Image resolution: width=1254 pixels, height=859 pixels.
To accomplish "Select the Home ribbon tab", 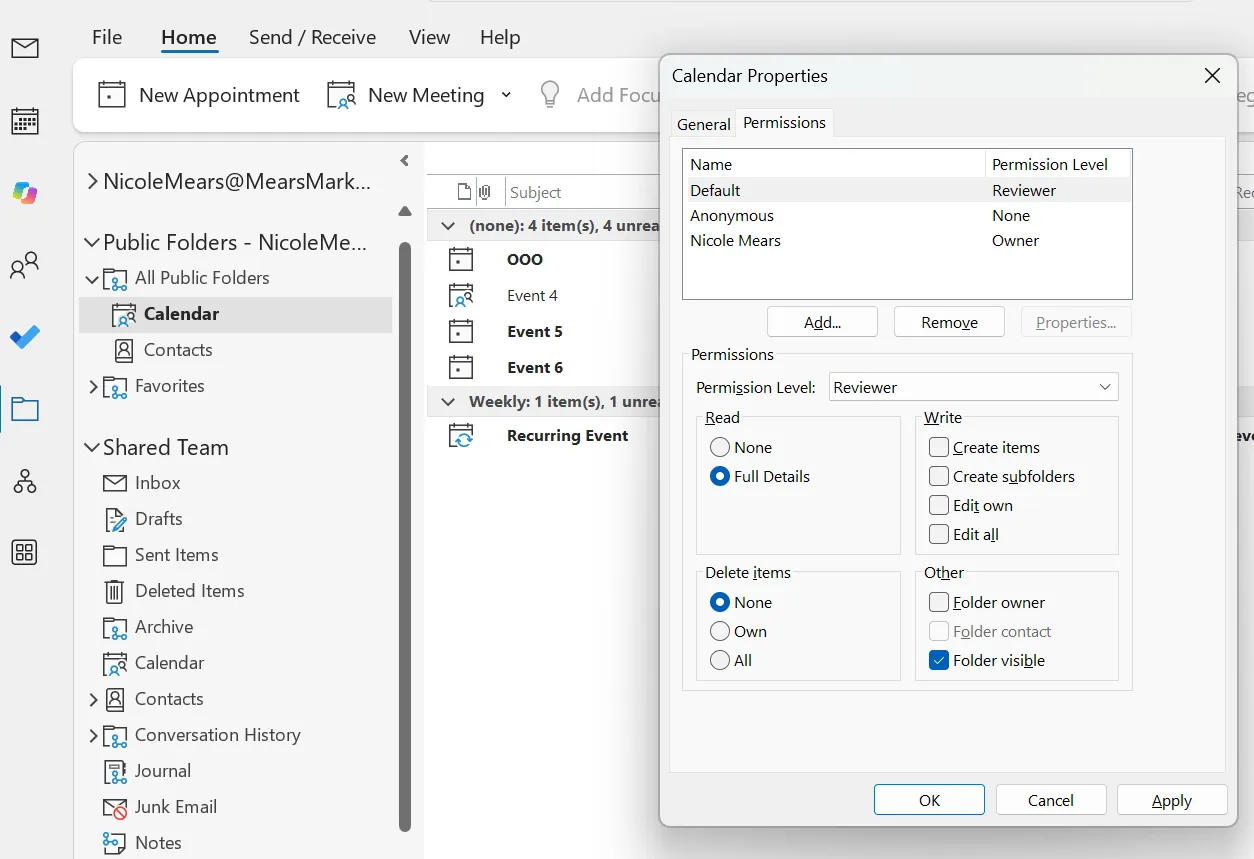I will (x=189, y=37).
